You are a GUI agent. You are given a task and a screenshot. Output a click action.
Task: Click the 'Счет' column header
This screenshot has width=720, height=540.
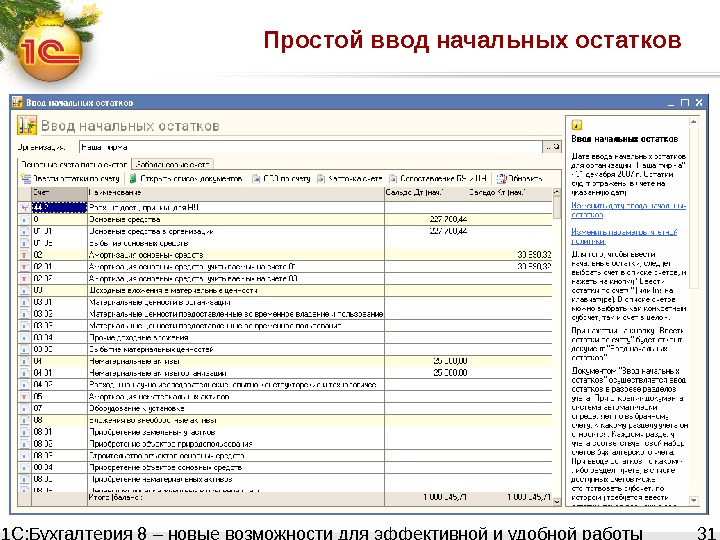(59, 193)
